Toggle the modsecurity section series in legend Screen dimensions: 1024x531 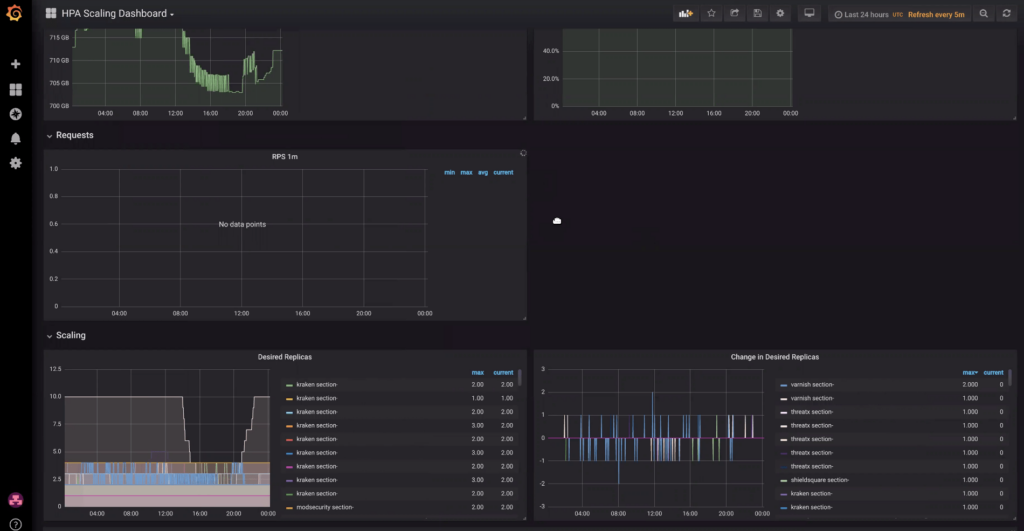tap(325, 507)
